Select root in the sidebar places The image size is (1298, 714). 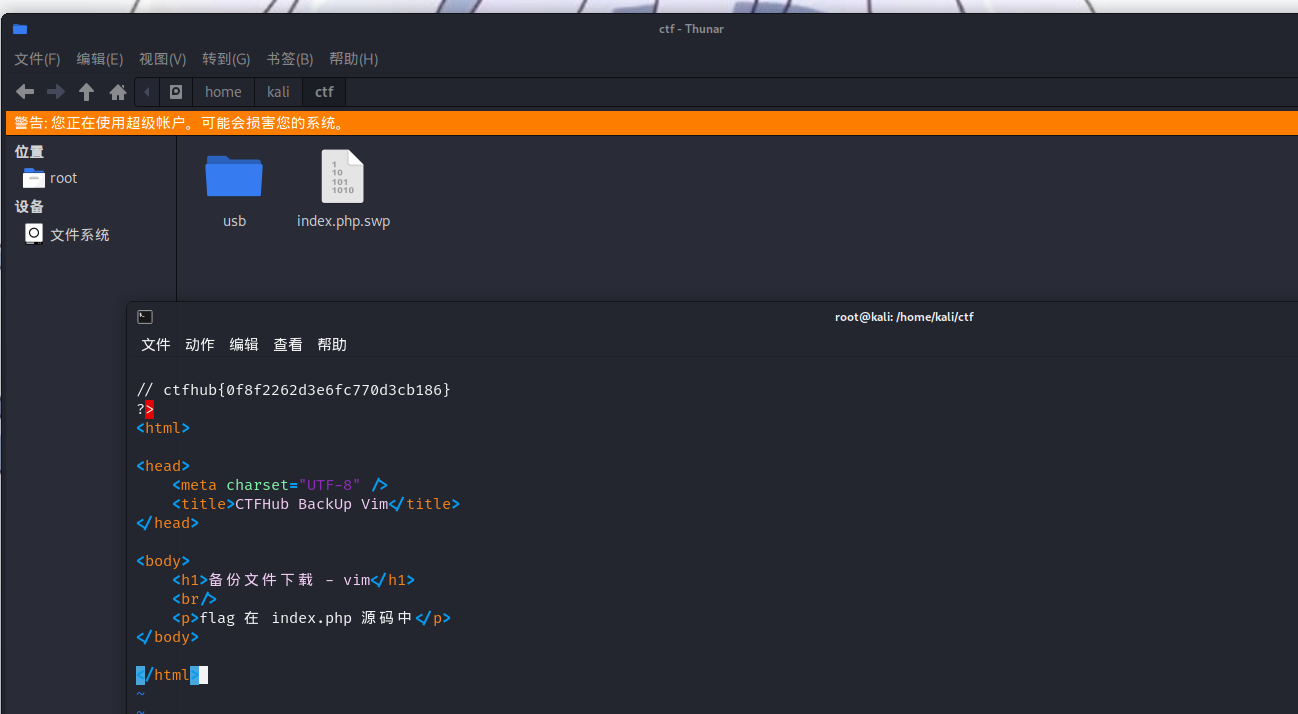[x=62, y=178]
